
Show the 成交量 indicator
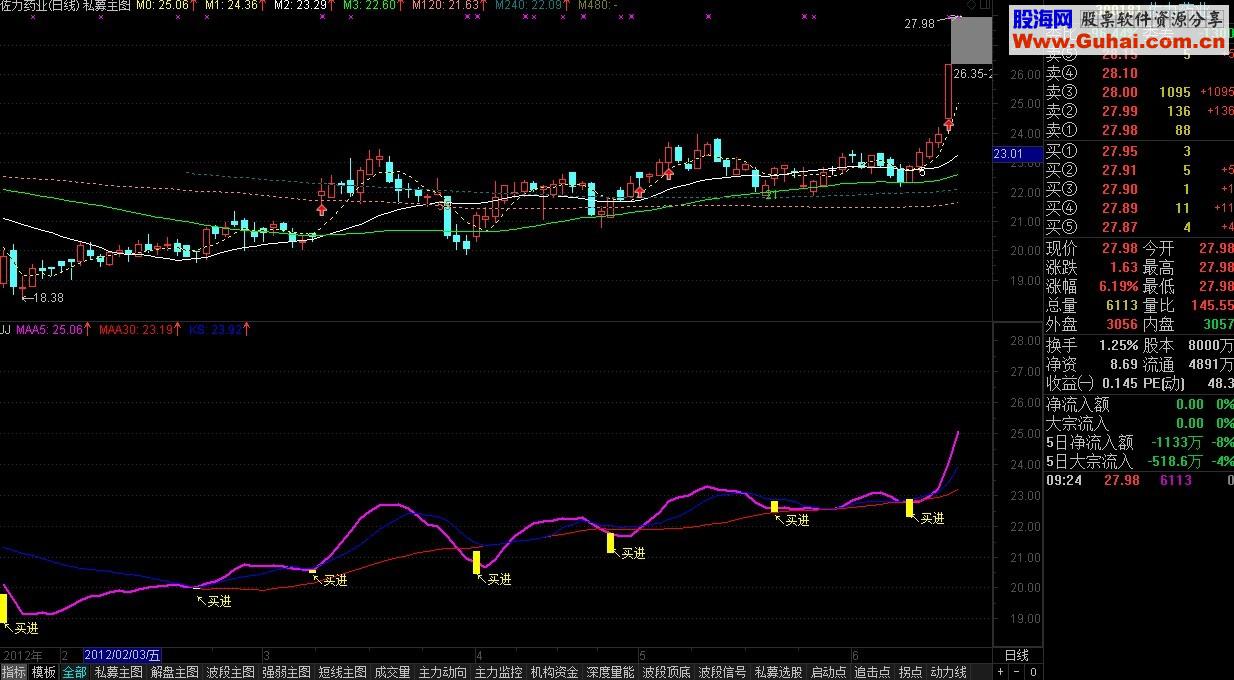[x=392, y=672]
